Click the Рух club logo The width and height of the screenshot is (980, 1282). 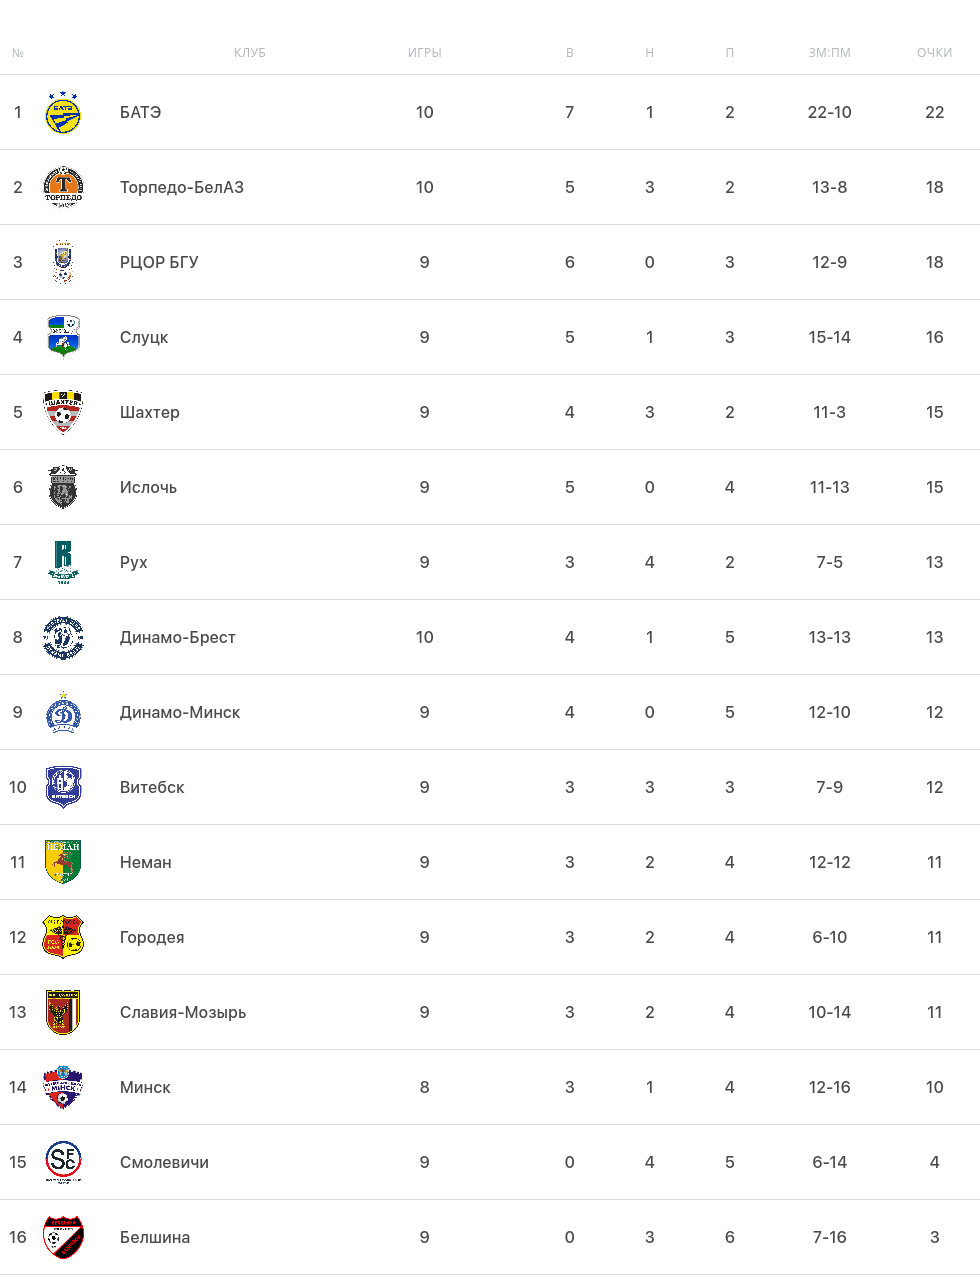63,562
